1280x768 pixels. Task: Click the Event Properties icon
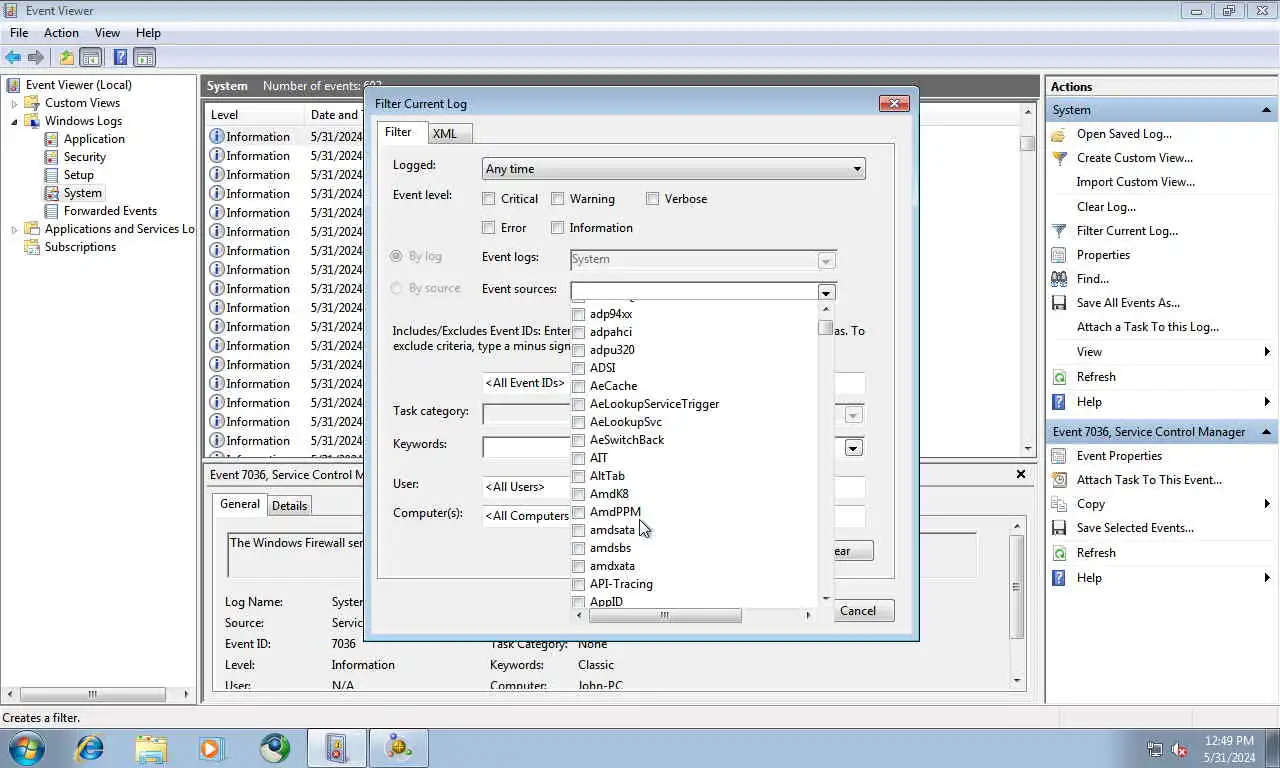point(1059,456)
